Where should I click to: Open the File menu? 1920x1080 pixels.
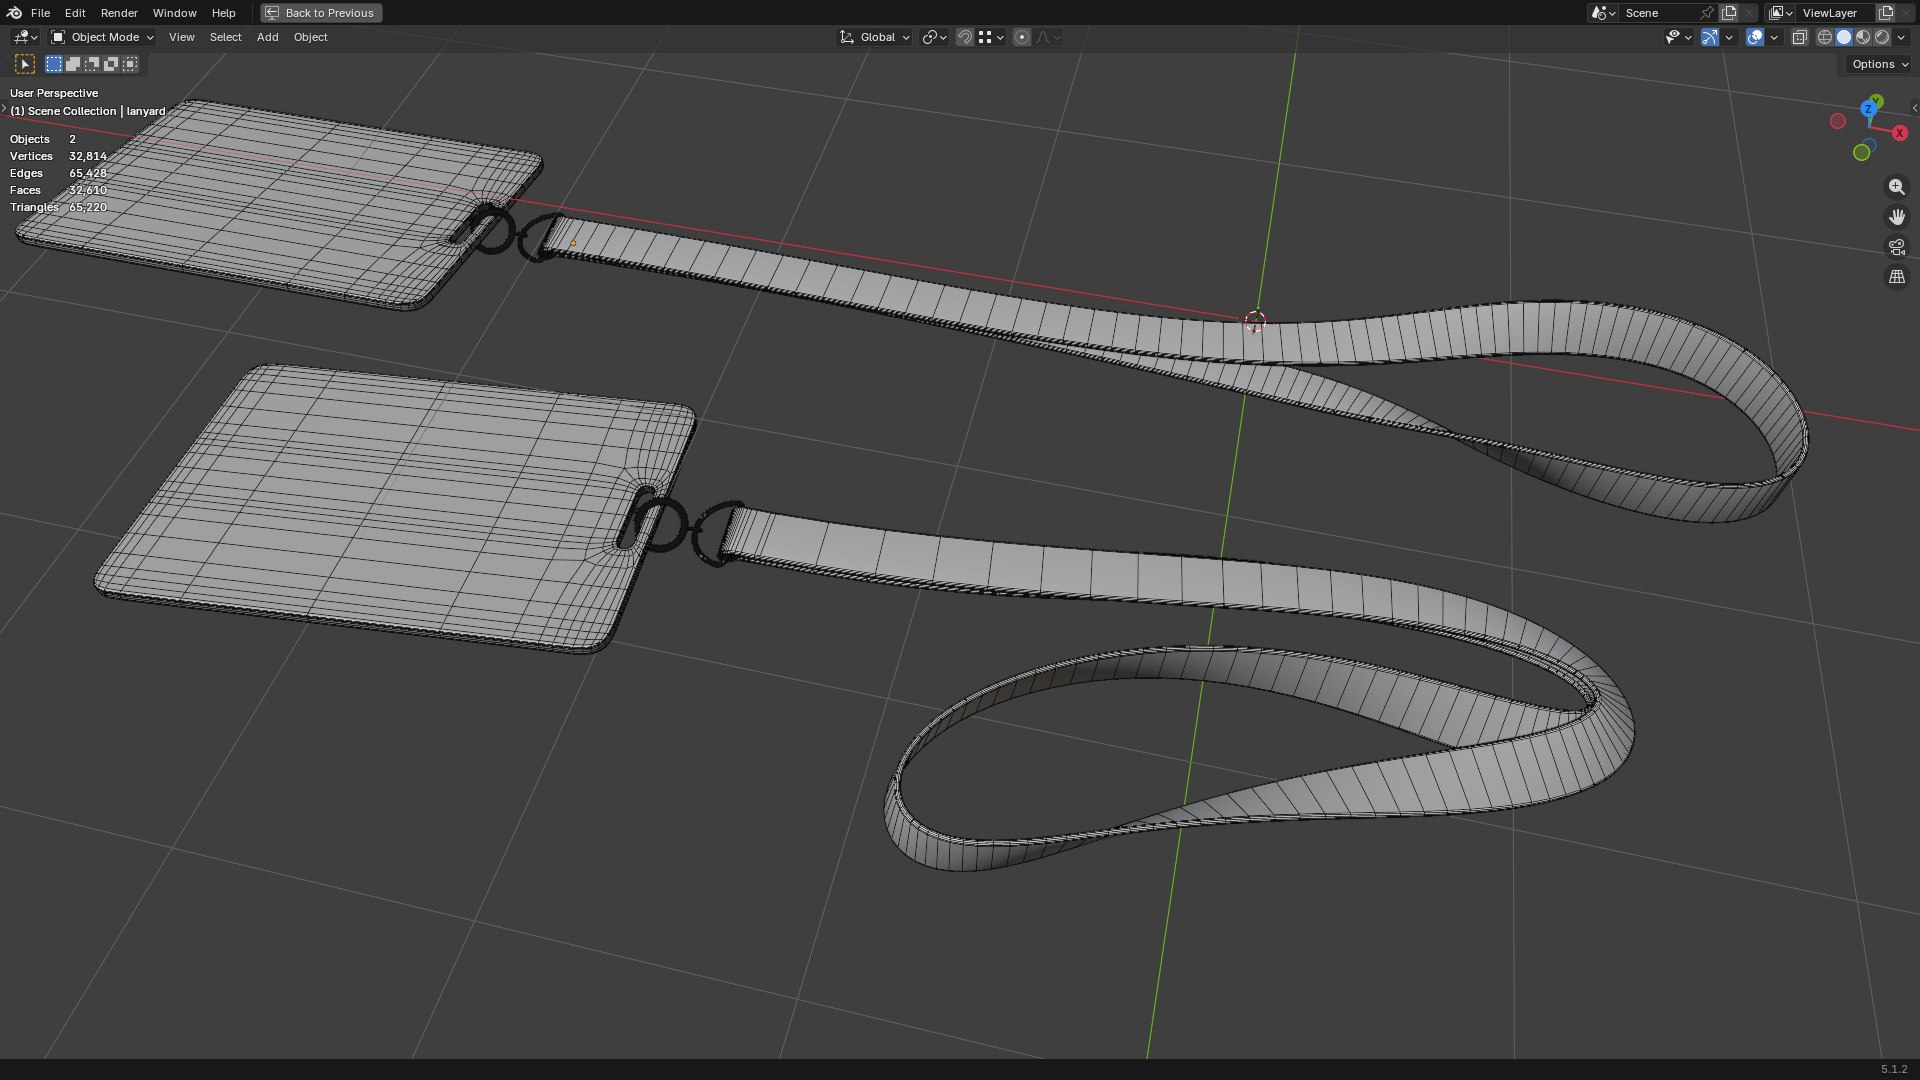40,13
